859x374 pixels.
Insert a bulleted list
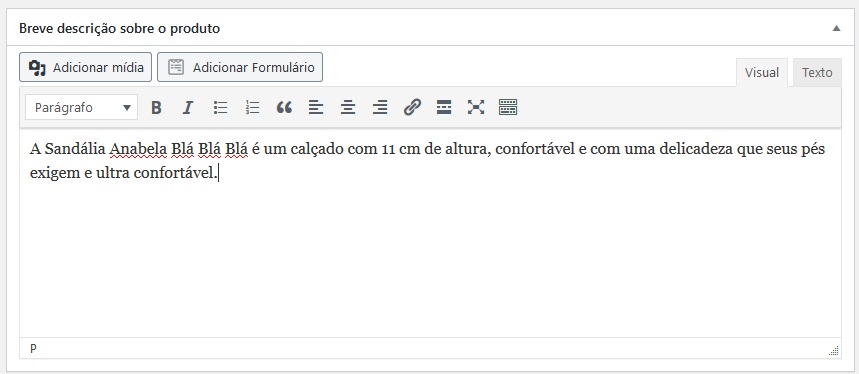220,107
